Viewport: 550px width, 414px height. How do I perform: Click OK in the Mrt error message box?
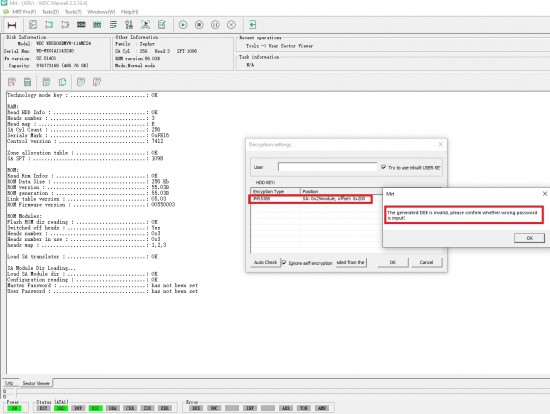click(x=529, y=238)
